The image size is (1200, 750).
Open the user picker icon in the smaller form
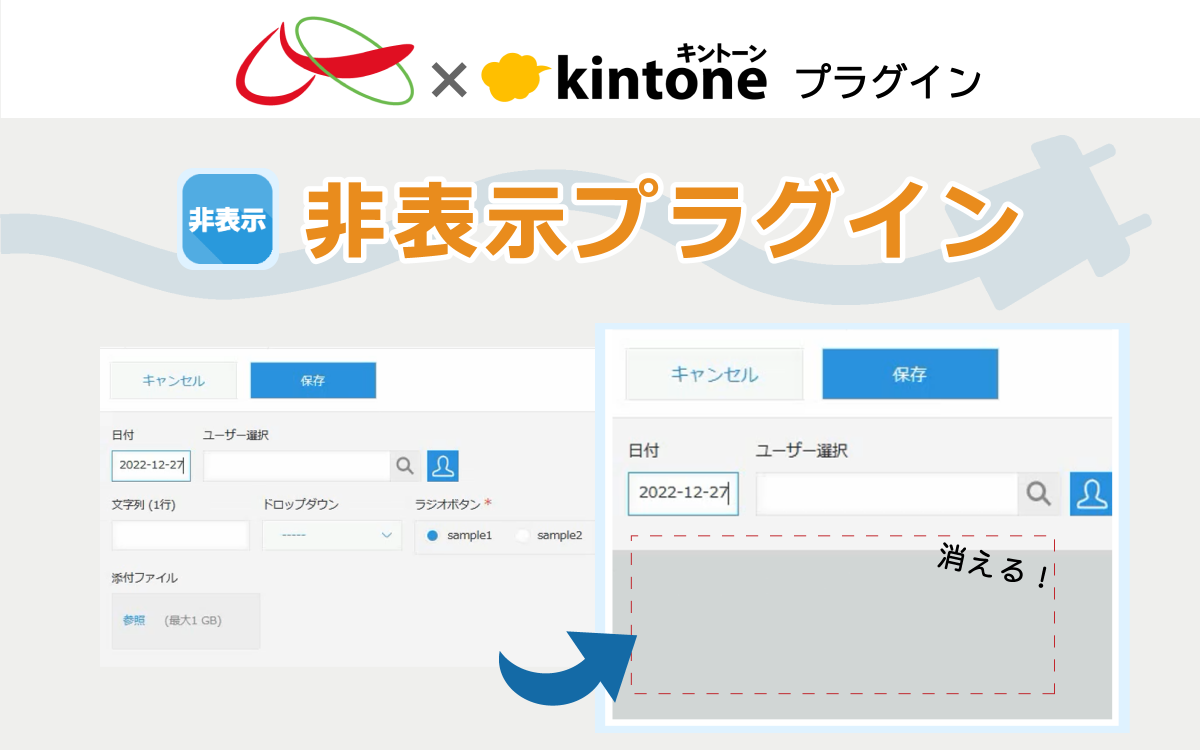[x=443, y=466]
